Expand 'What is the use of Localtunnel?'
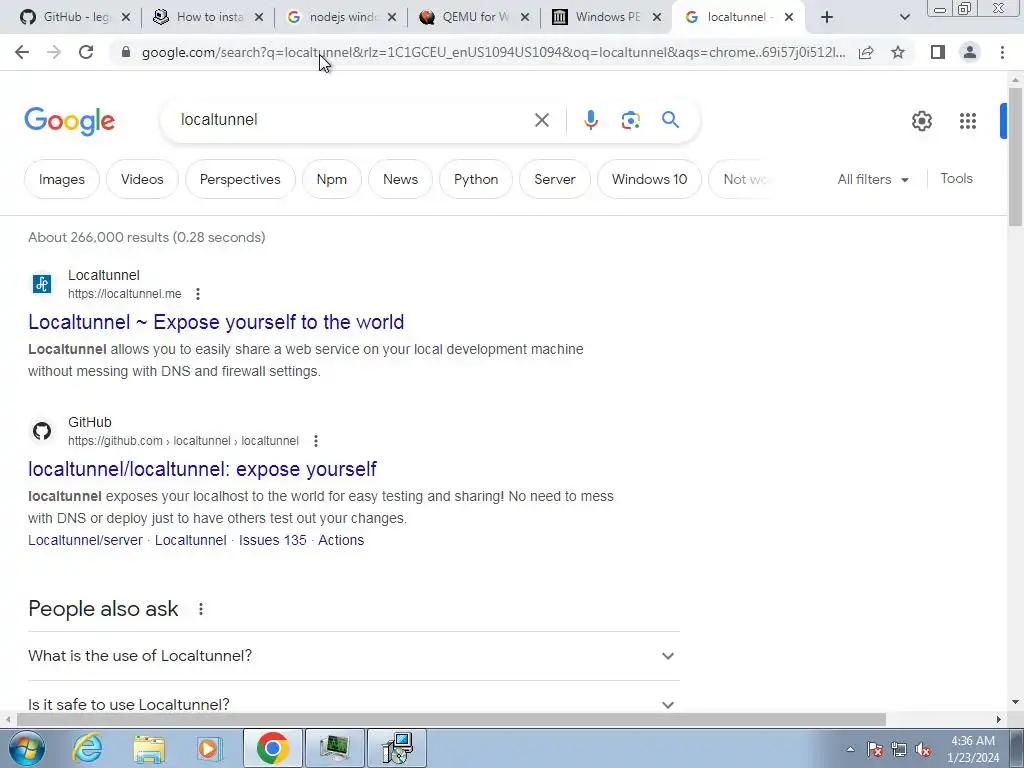1024x768 pixels. pos(353,656)
